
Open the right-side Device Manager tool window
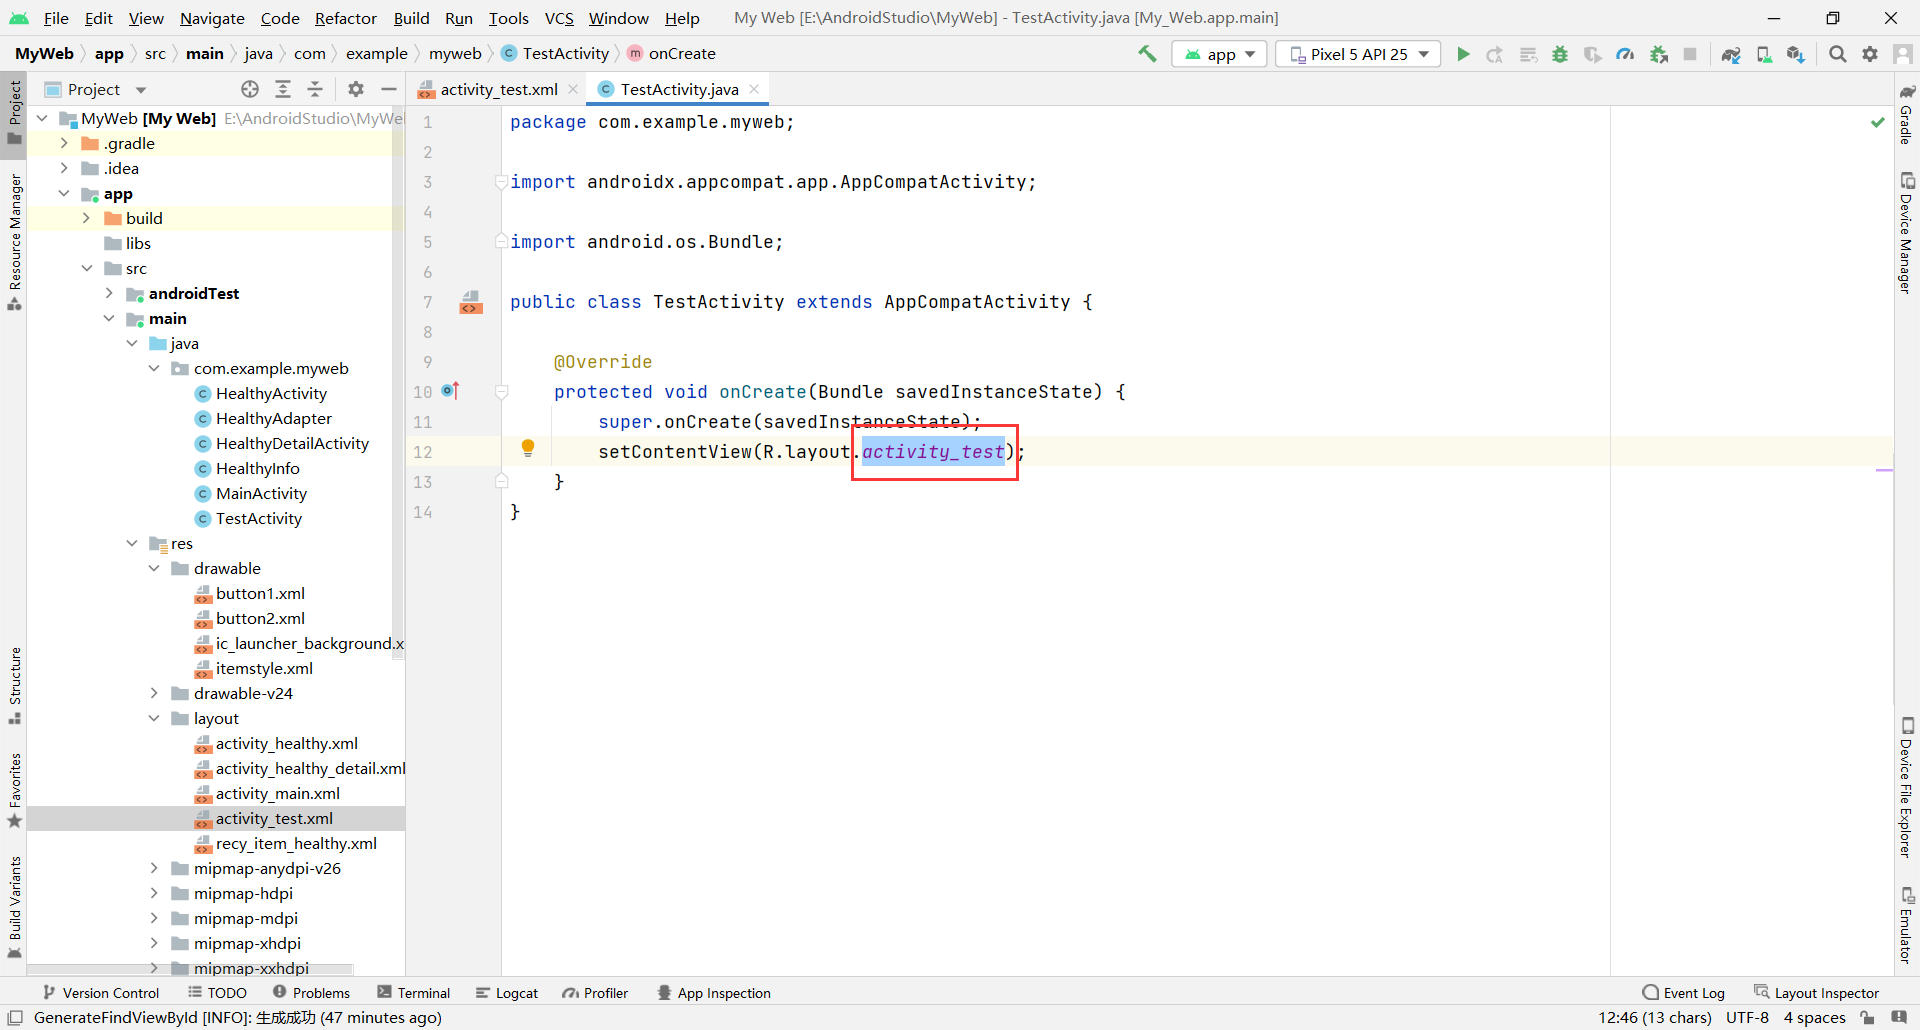point(1906,233)
